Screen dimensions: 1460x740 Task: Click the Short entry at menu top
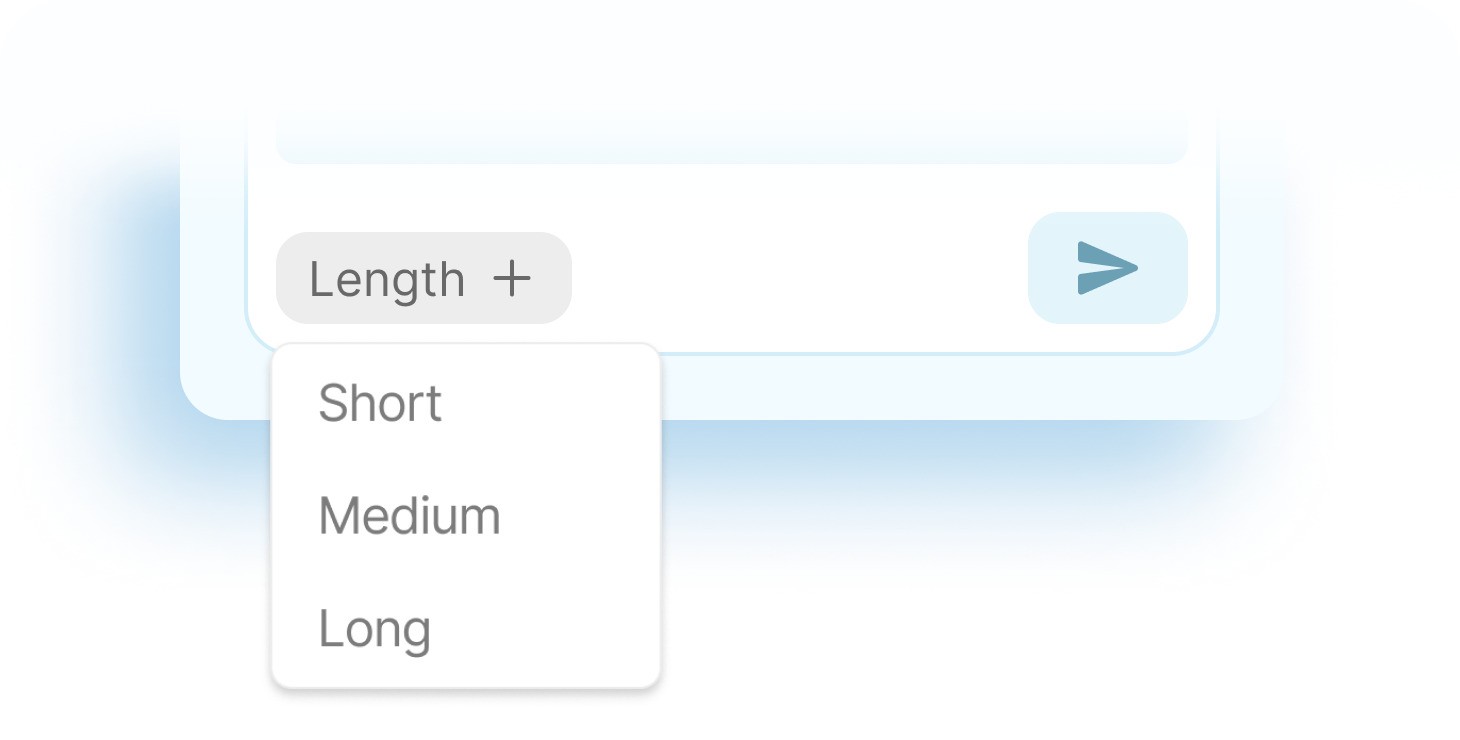coord(380,403)
